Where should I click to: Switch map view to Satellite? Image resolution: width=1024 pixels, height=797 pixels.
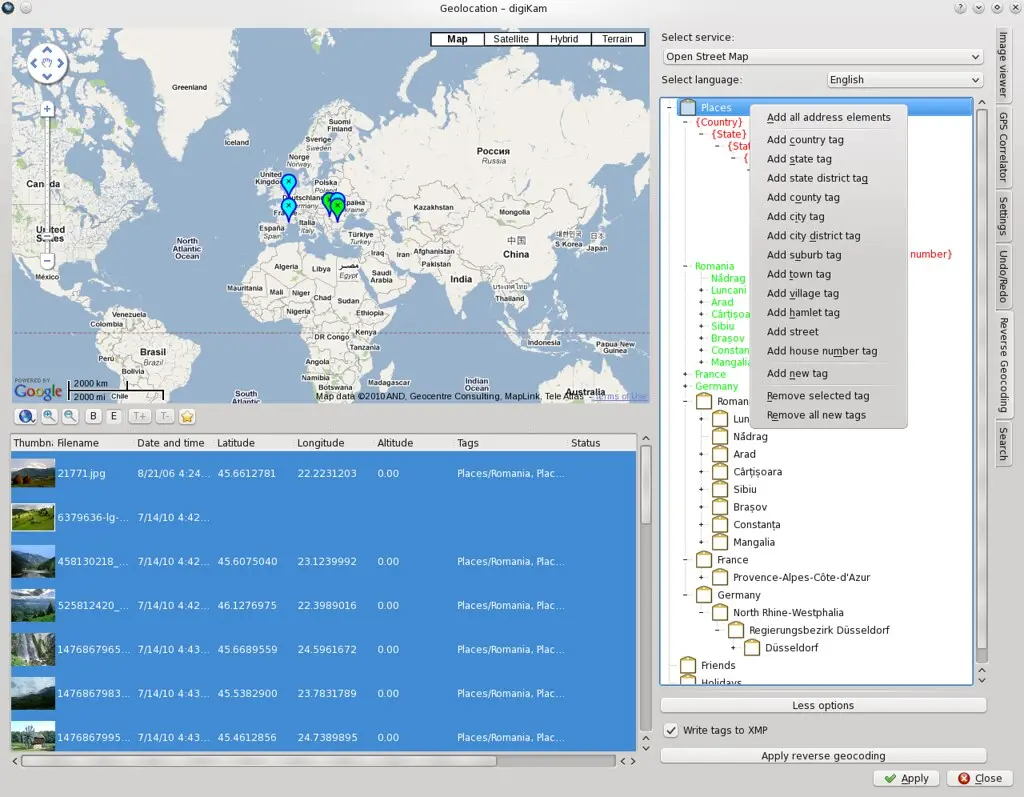(511, 39)
